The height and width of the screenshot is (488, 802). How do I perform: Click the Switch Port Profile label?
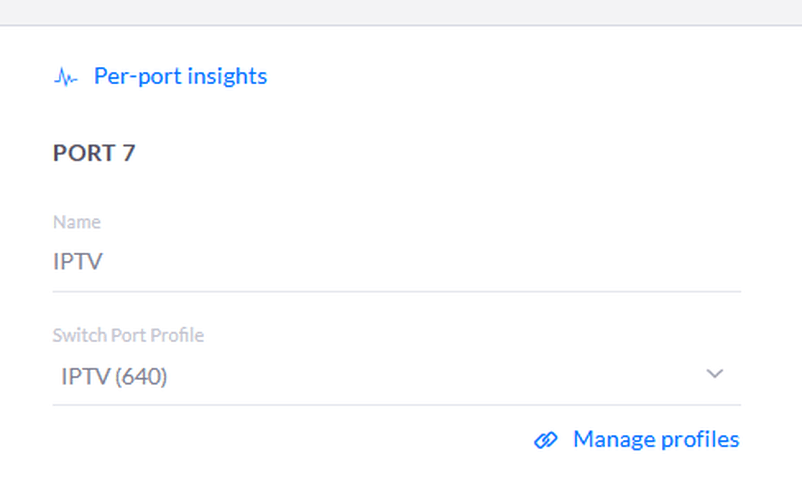point(128,335)
